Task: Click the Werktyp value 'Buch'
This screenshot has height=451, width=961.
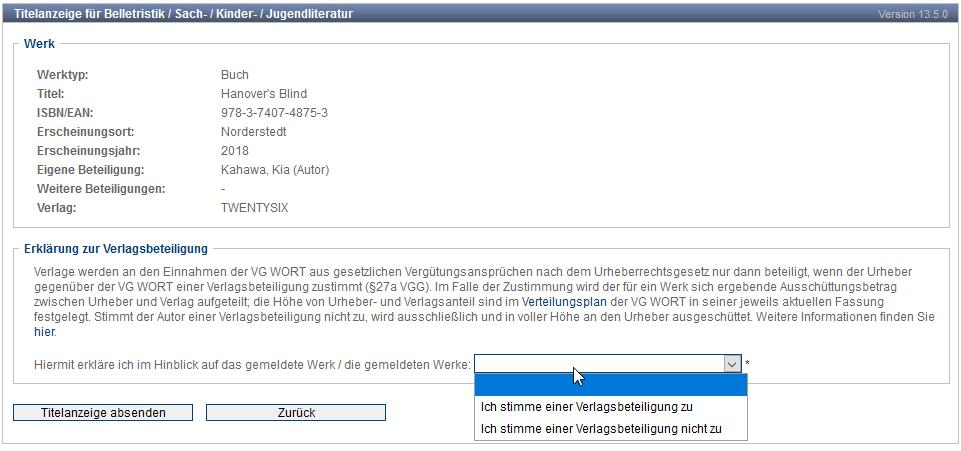Action: point(235,75)
